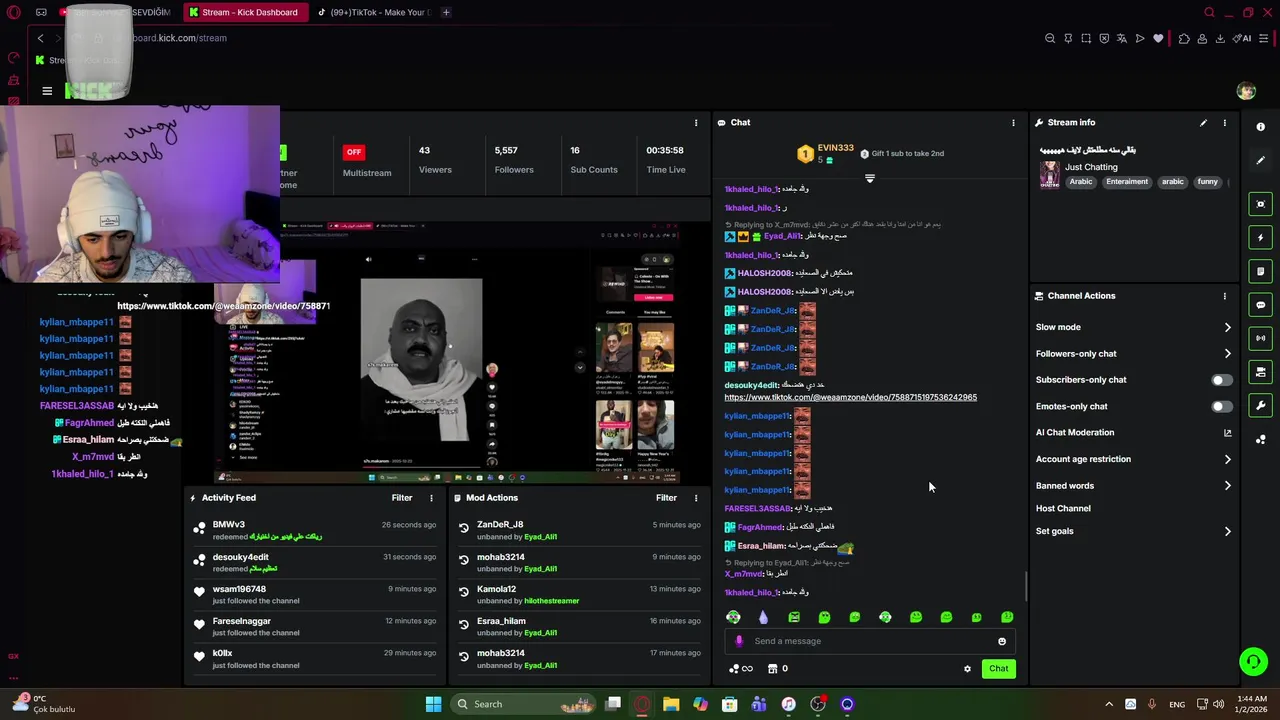
Task: Click the green Chat send button
Action: click(x=998, y=669)
